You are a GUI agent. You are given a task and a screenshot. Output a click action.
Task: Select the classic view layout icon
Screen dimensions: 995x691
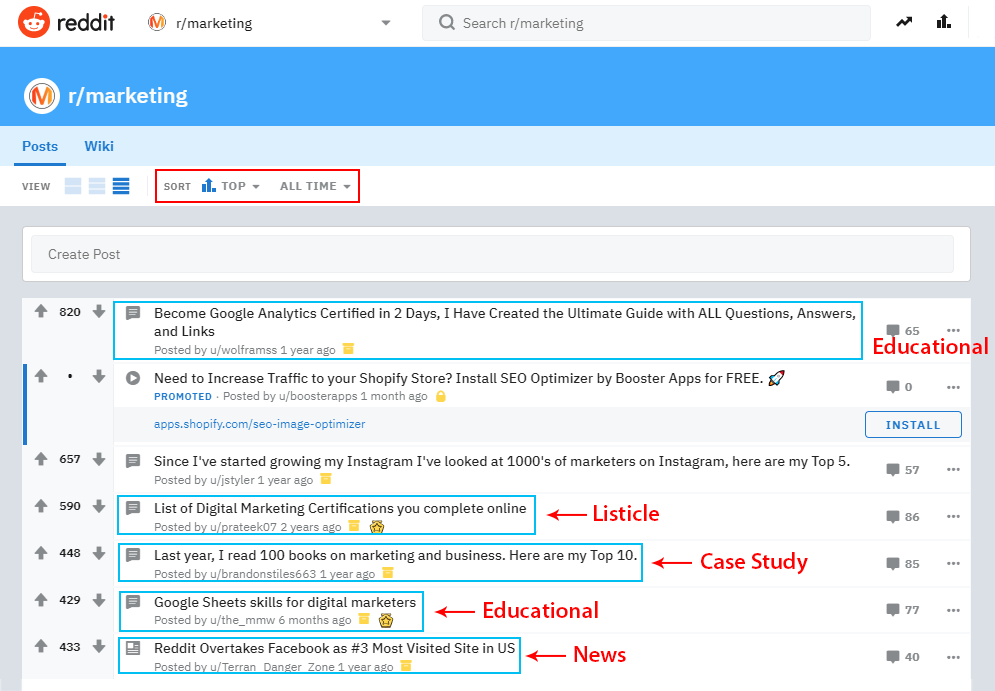coord(97,186)
